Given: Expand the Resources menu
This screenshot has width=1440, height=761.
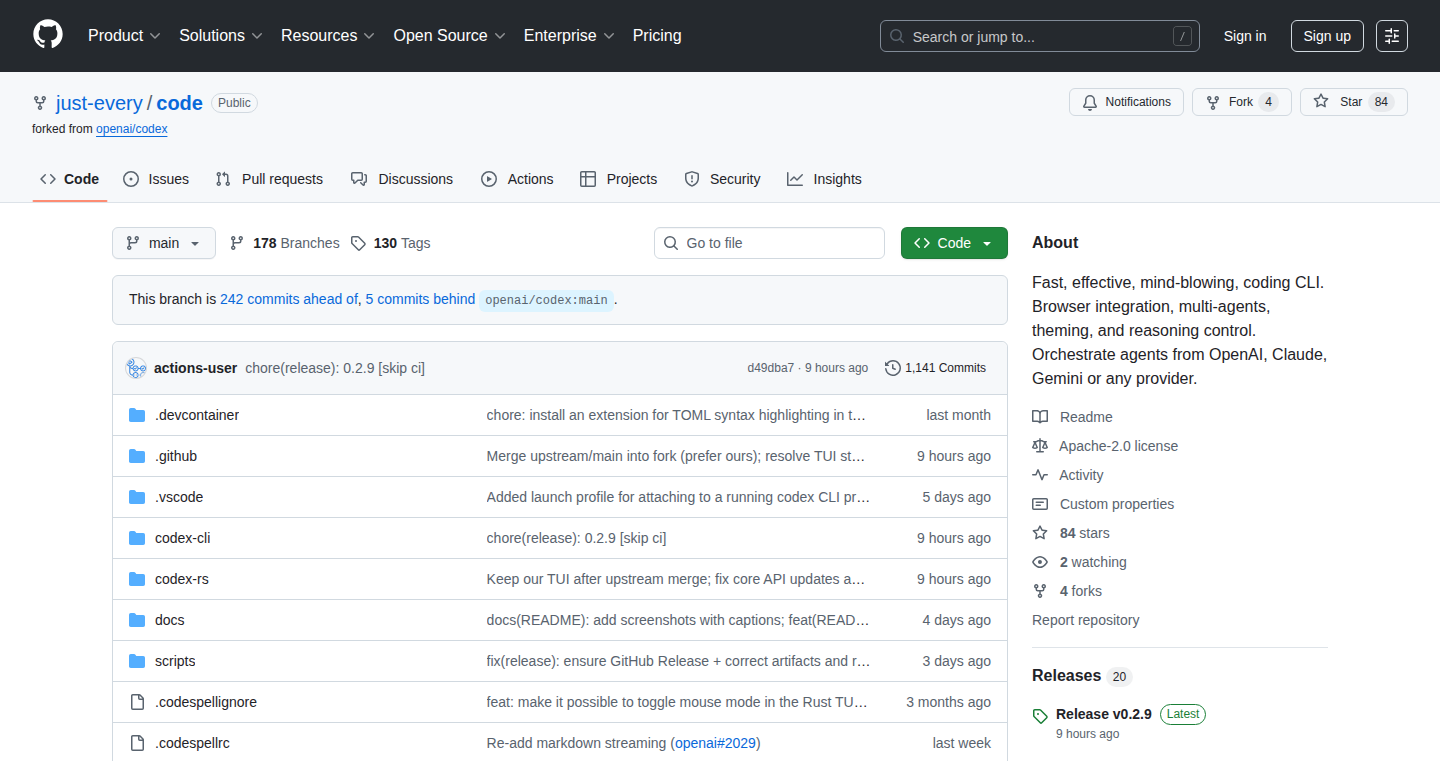Looking at the screenshot, I should [x=328, y=36].
